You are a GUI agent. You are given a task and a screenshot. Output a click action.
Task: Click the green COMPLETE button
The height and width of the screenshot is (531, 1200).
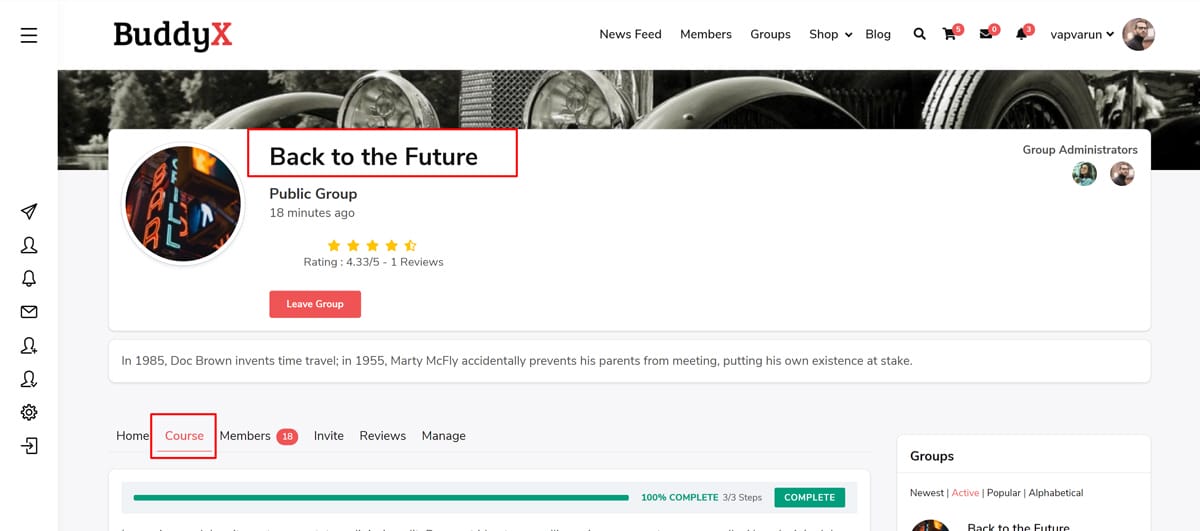pyautogui.click(x=809, y=497)
